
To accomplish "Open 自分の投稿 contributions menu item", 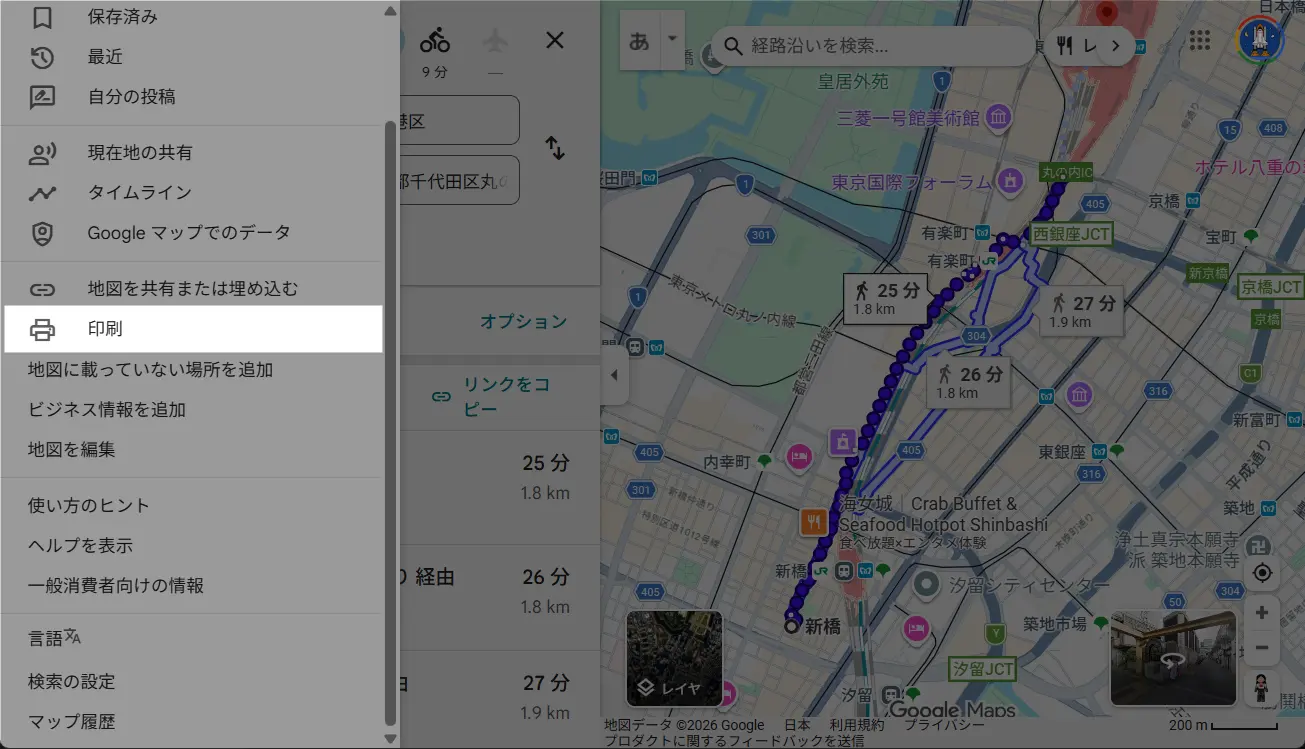I will [192, 97].
